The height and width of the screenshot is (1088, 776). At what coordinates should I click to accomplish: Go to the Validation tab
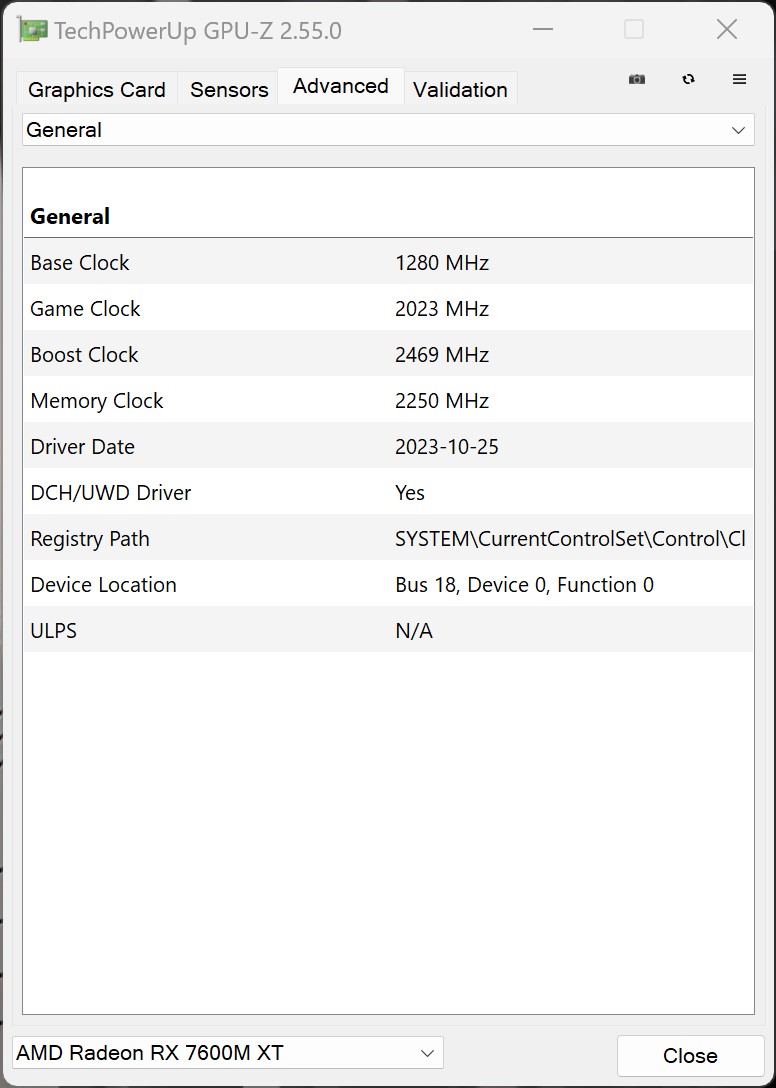460,90
